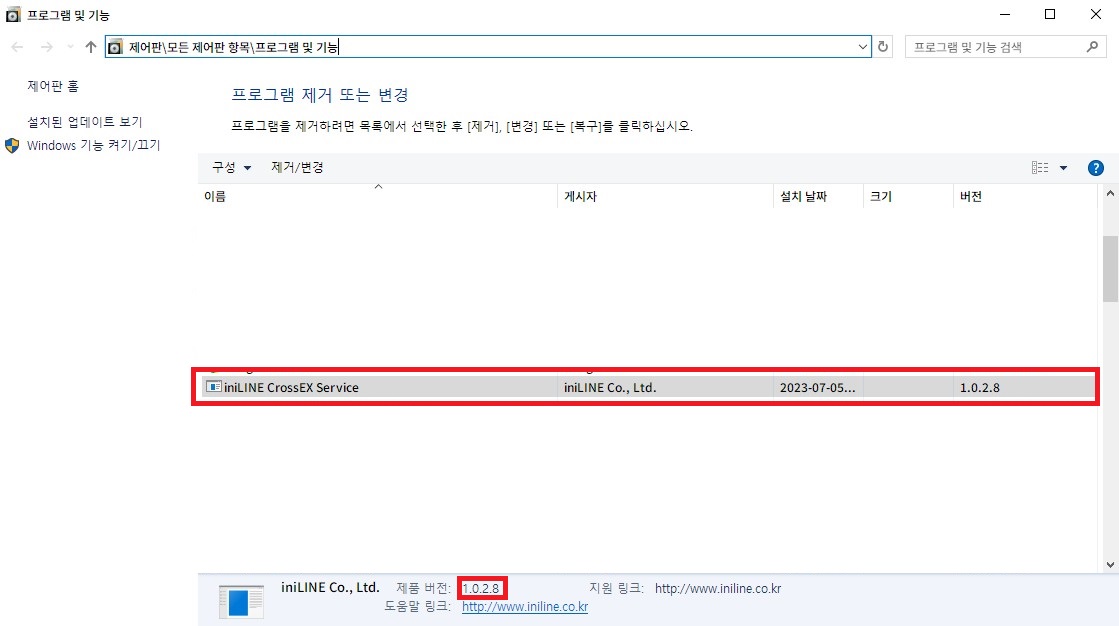Change view with the view layout icon
This screenshot has height=626, width=1119.
coord(1040,168)
